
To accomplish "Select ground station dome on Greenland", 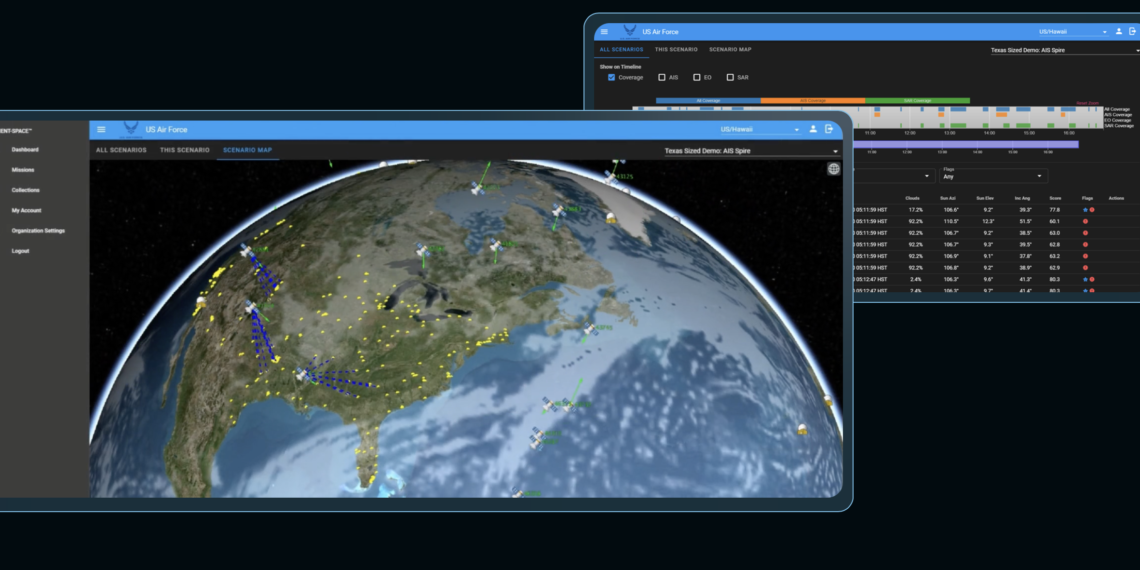I will click(611, 217).
